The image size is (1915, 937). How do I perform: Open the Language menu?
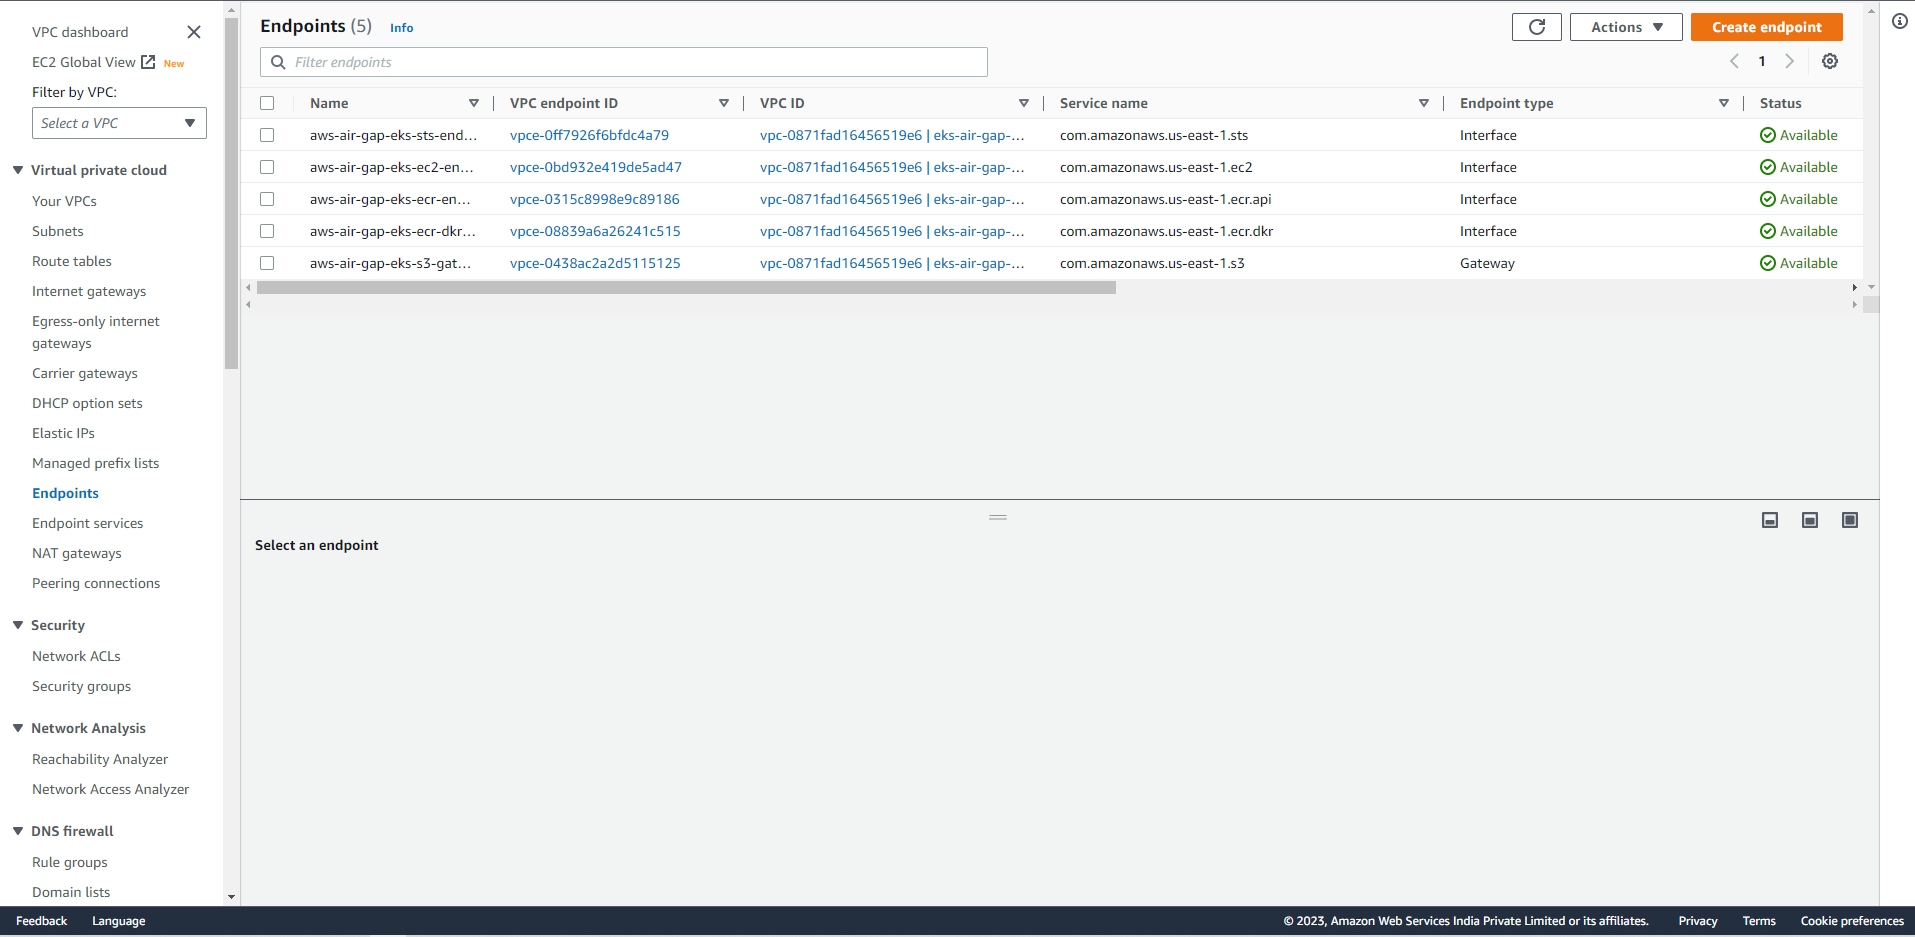click(118, 920)
